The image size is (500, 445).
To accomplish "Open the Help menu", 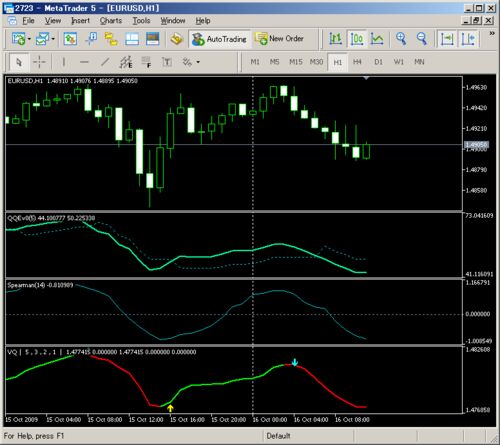I will (203, 21).
